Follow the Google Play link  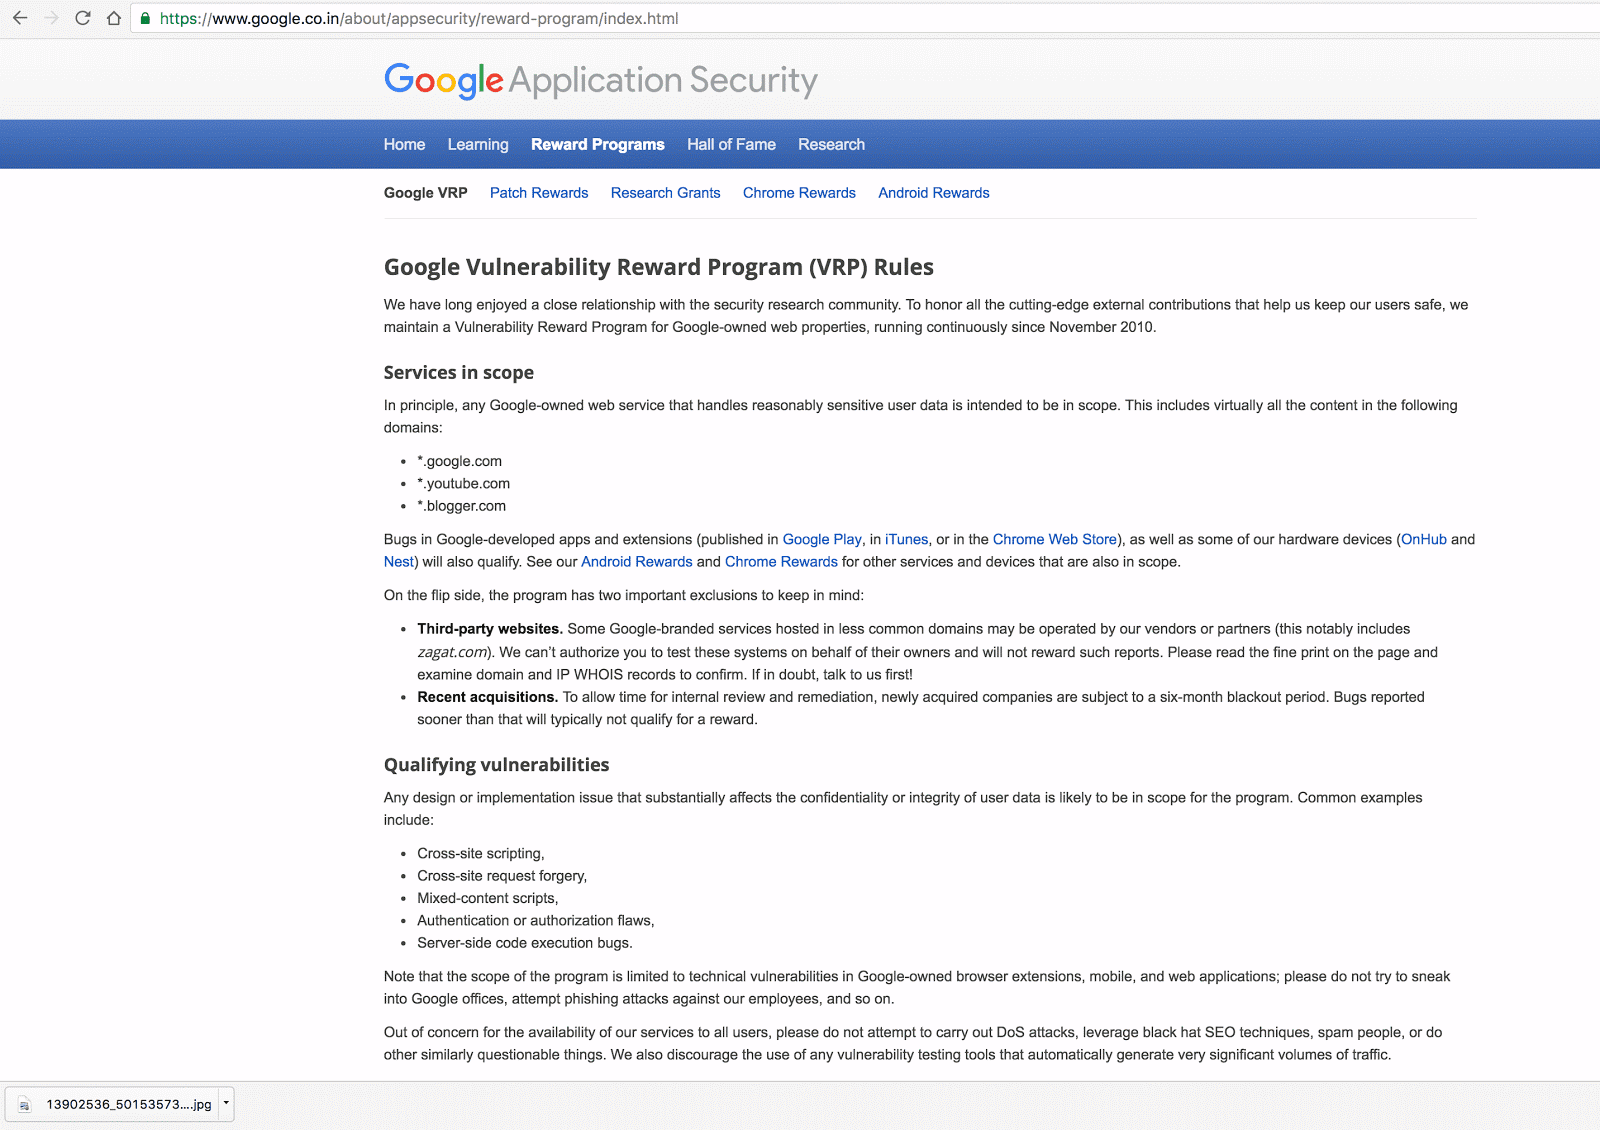click(x=822, y=539)
